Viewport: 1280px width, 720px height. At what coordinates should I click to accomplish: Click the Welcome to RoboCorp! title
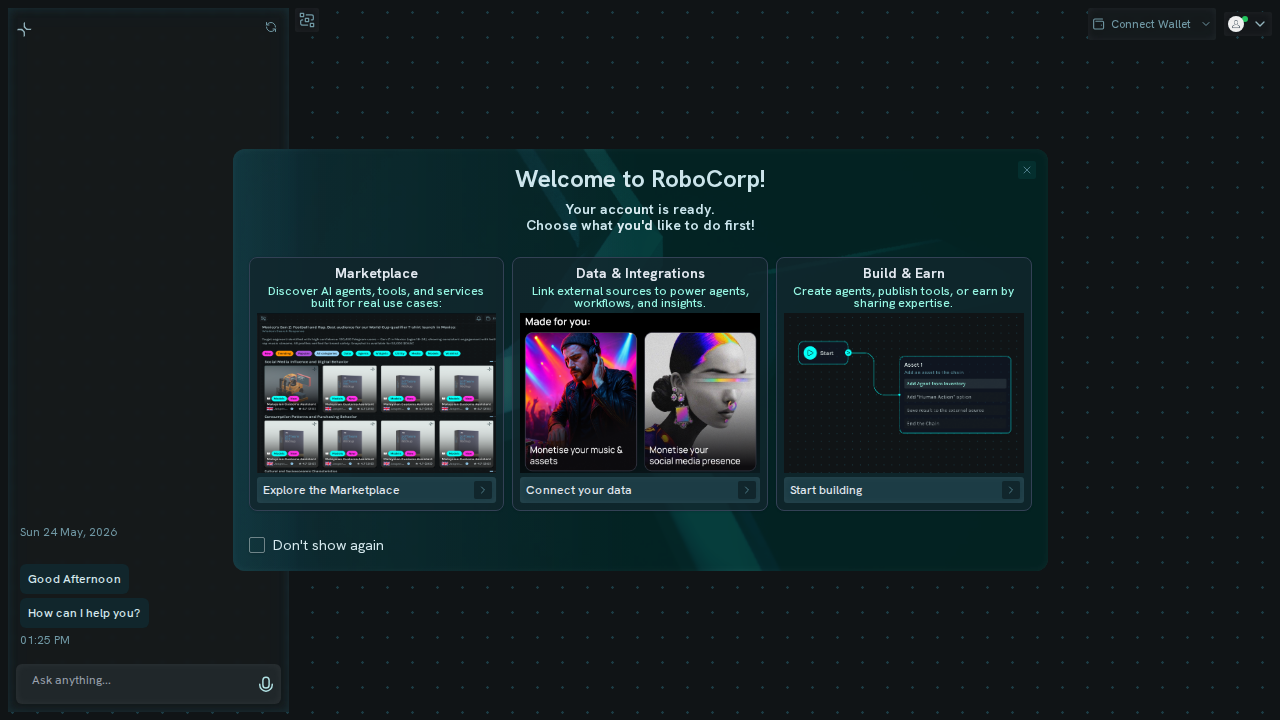pos(640,179)
